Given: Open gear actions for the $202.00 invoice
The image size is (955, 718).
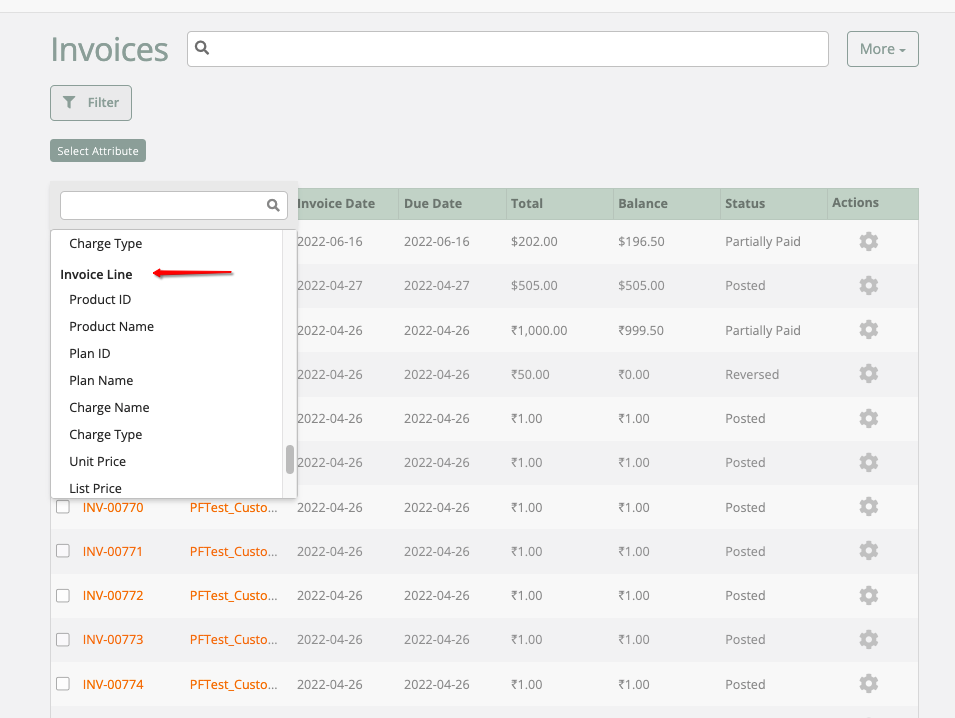Looking at the screenshot, I should 869,241.
